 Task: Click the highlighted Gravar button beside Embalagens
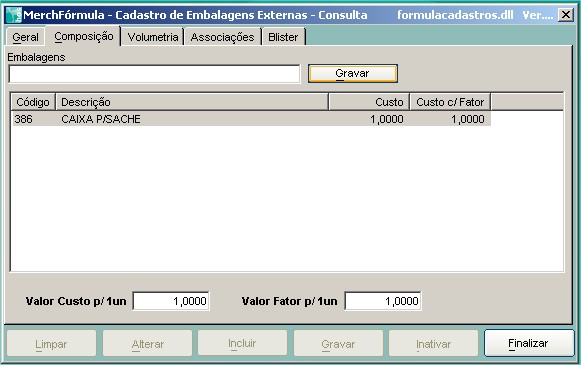tap(352, 73)
